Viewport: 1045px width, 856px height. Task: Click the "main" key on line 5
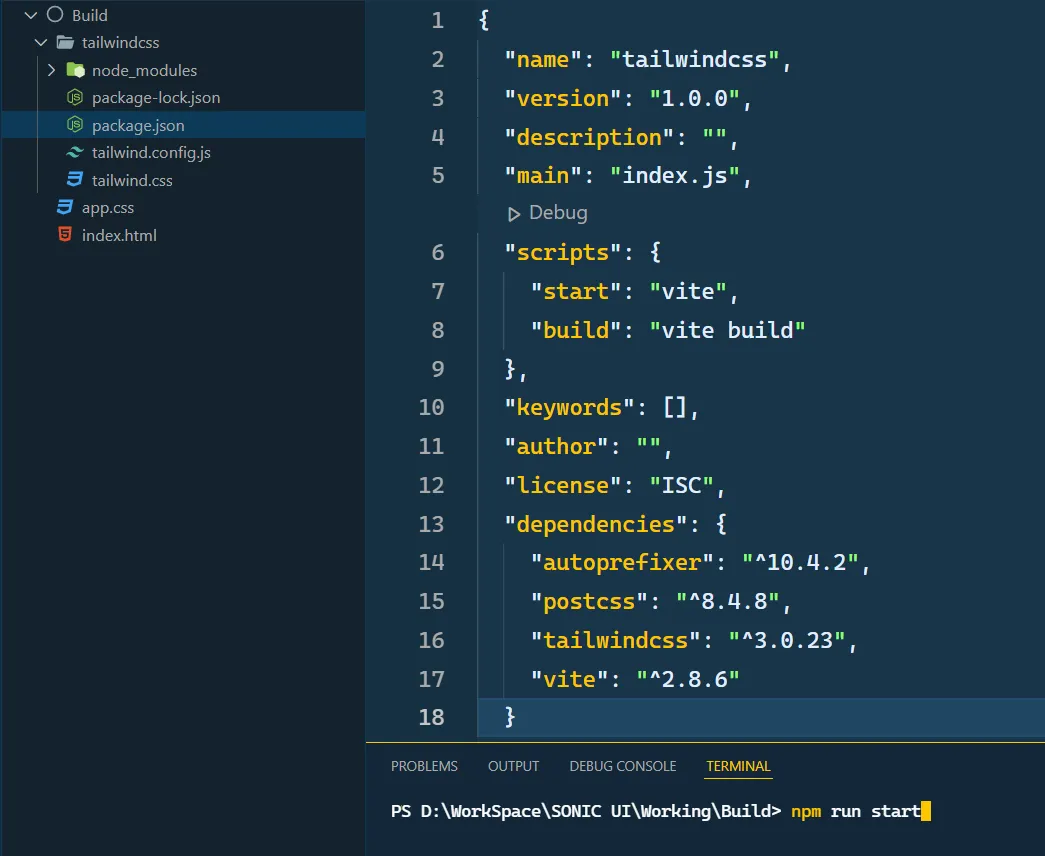point(542,175)
